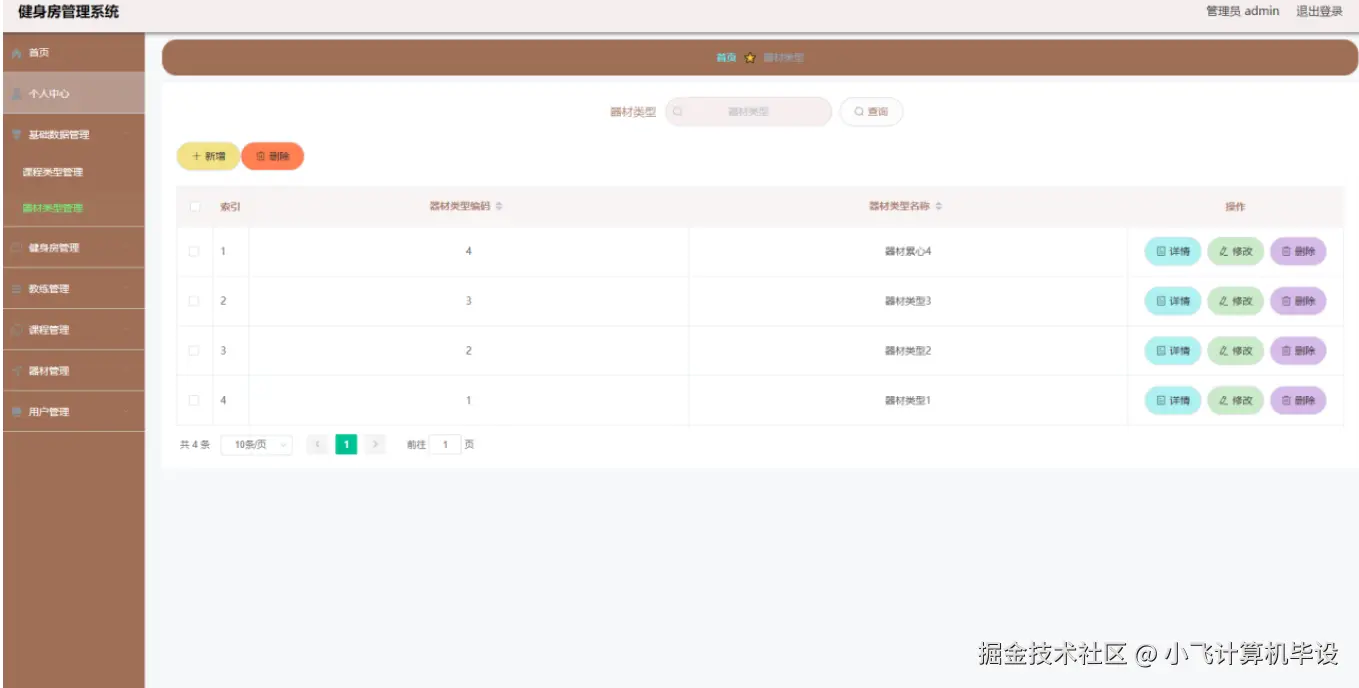Expand the 课程管理 menu arrow
Screen dimensions: 1359x688
pyautogui.click(x=126, y=330)
